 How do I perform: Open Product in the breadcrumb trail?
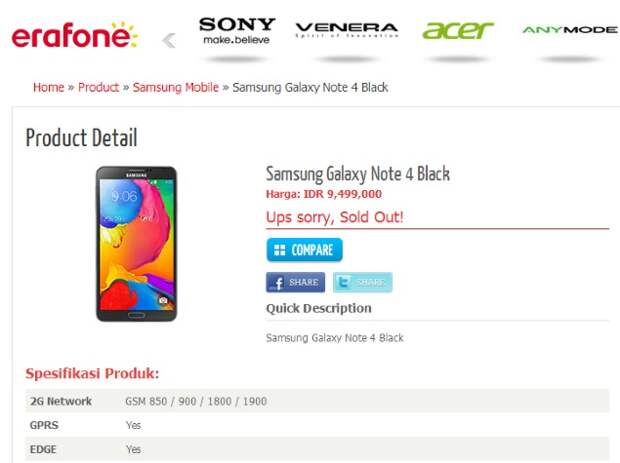[x=98, y=87]
